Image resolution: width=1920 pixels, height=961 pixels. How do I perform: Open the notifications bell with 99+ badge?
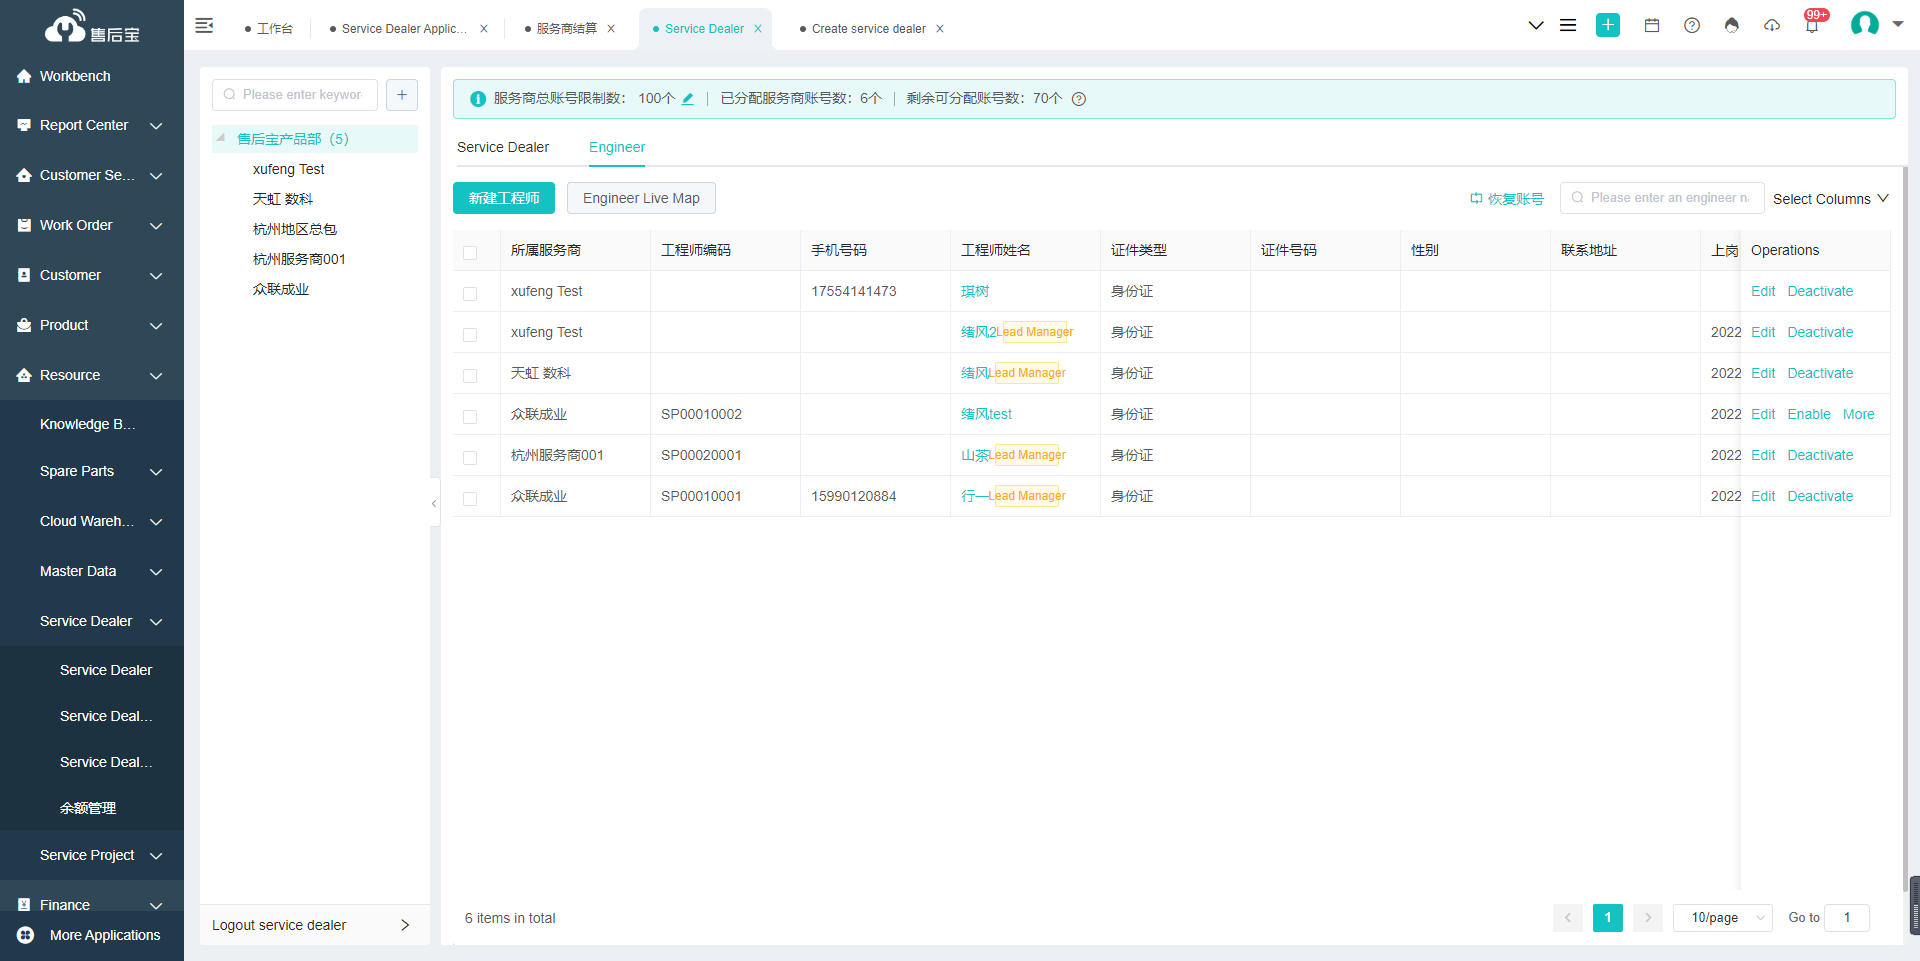tap(1812, 24)
